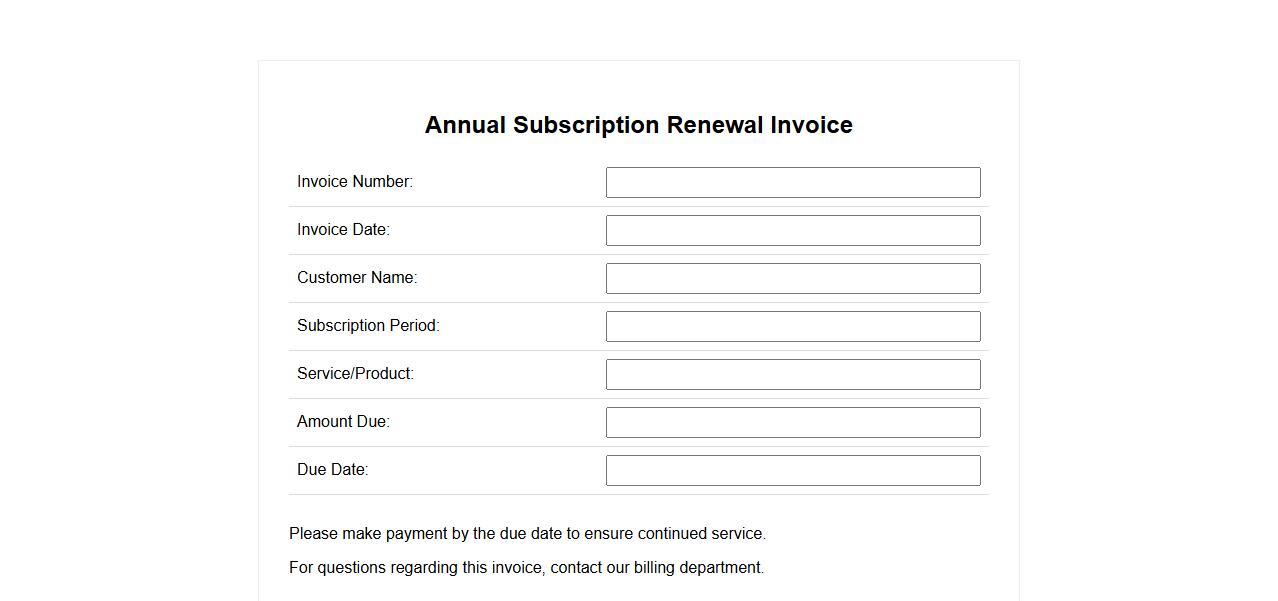Click the 'Due Date:' field label
Screen dimensions: 1278x601
tap(332, 470)
